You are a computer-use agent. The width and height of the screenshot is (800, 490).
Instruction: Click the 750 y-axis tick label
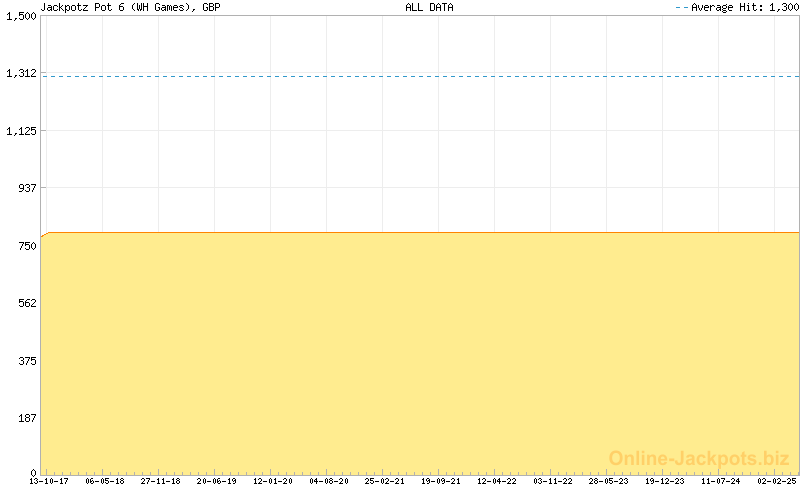click(x=26, y=245)
